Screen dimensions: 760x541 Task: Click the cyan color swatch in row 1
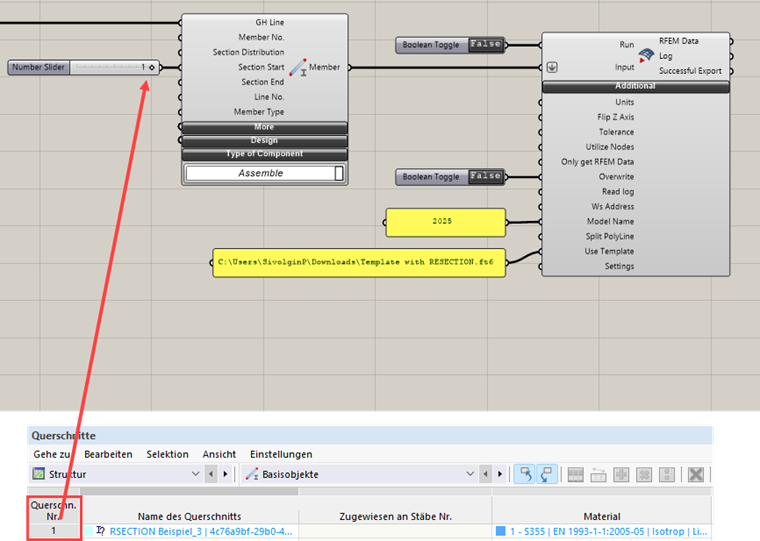[88, 531]
